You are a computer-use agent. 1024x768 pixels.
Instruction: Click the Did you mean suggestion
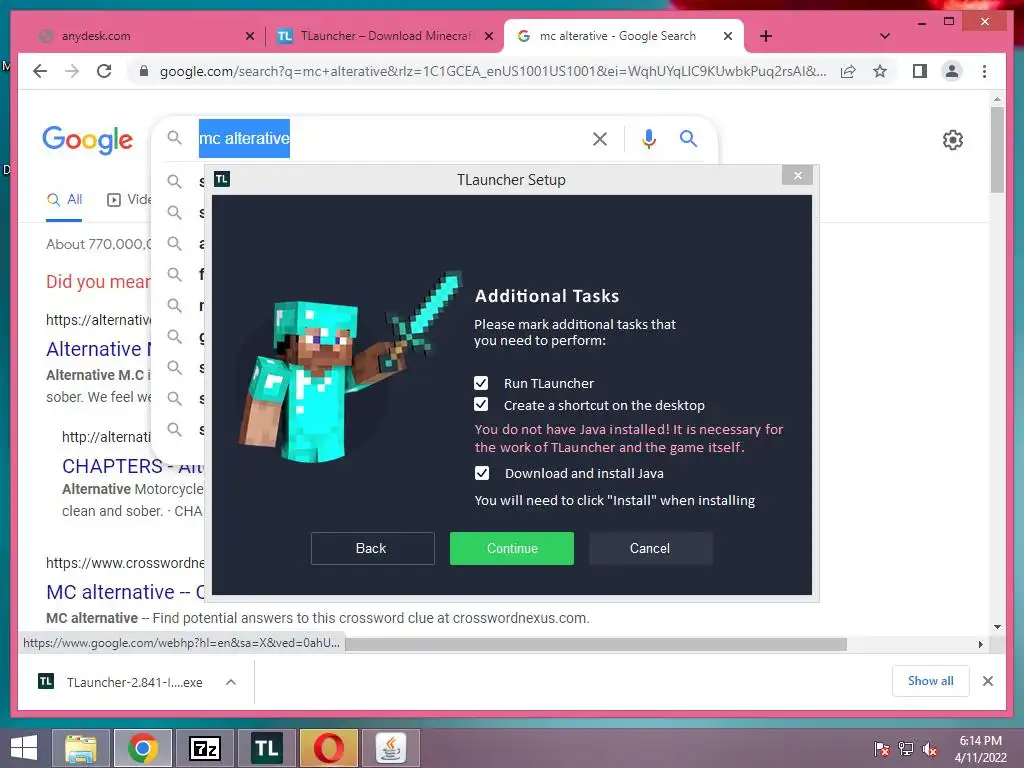pyautogui.click(x=98, y=281)
